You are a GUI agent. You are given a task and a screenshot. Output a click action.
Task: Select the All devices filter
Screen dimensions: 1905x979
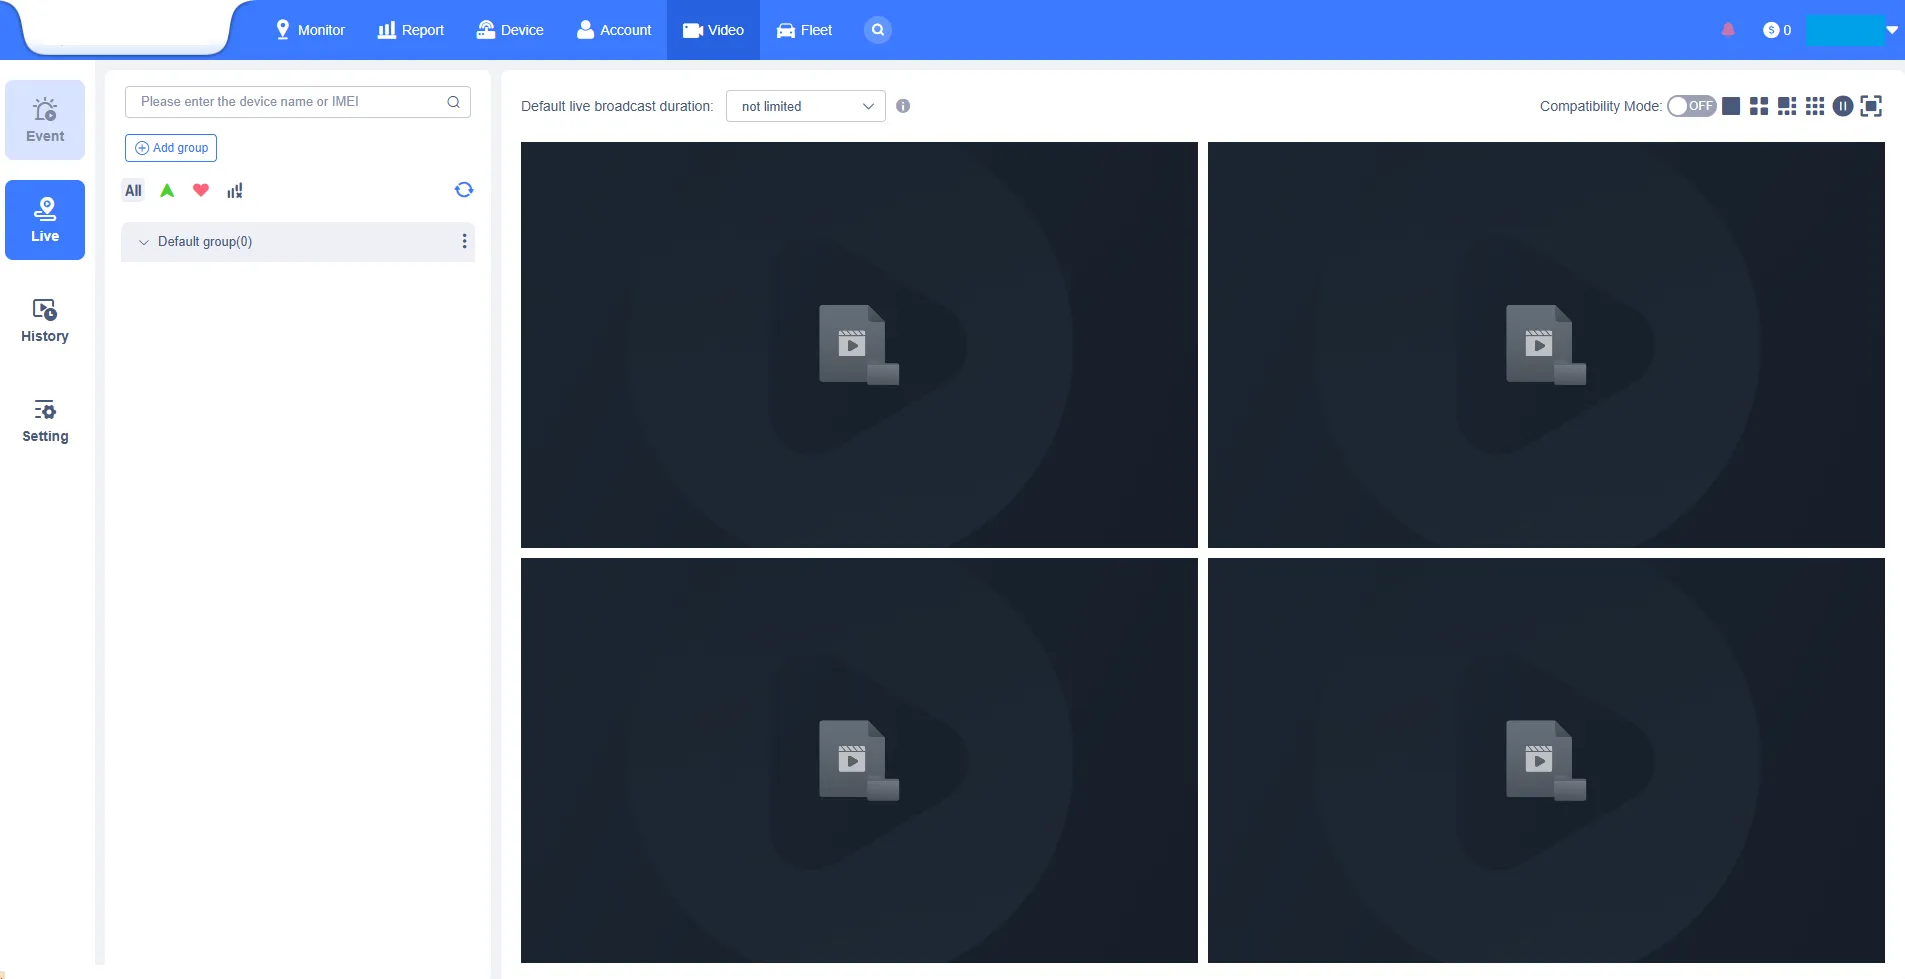pyautogui.click(x=133, y=190)
